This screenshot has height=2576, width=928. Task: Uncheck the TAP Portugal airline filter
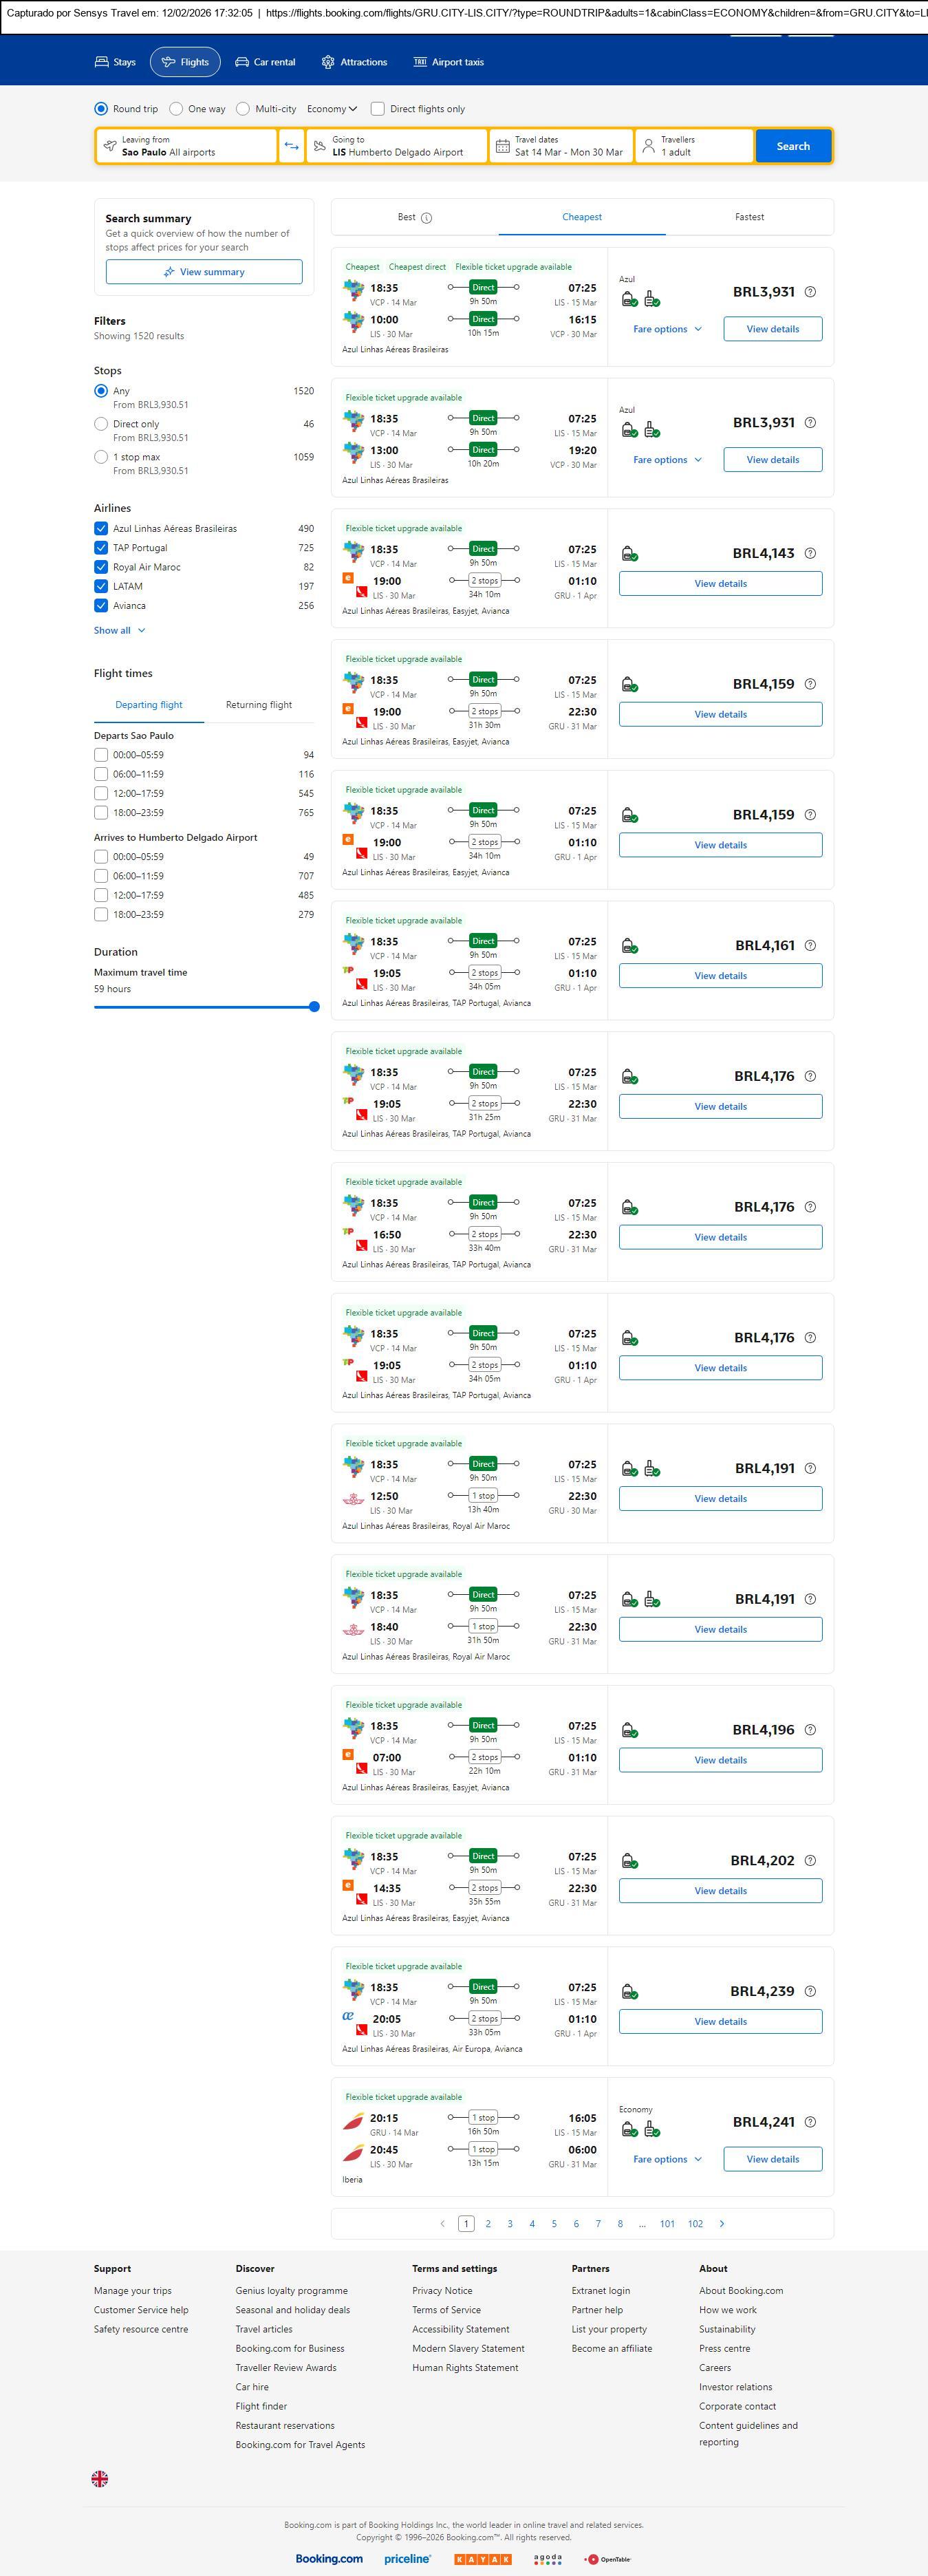pyautogui.click(x=101, y=548)
